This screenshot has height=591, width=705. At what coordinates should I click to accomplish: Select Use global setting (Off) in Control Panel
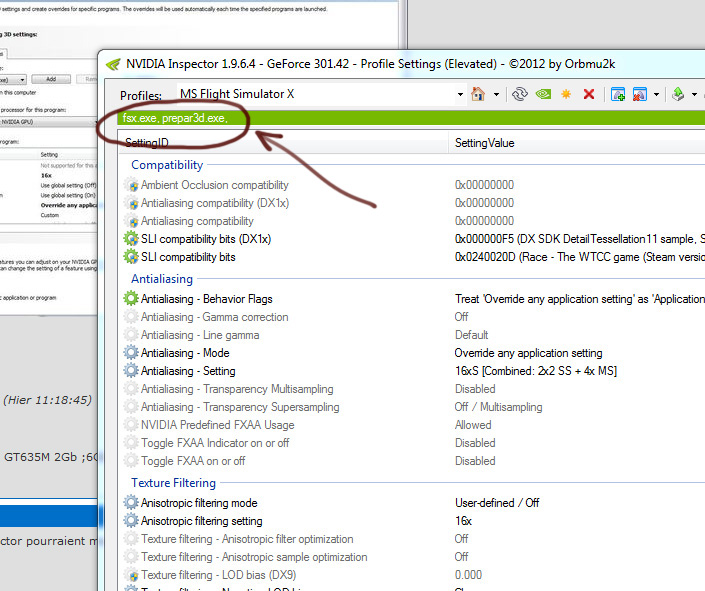tap(68, 185)
